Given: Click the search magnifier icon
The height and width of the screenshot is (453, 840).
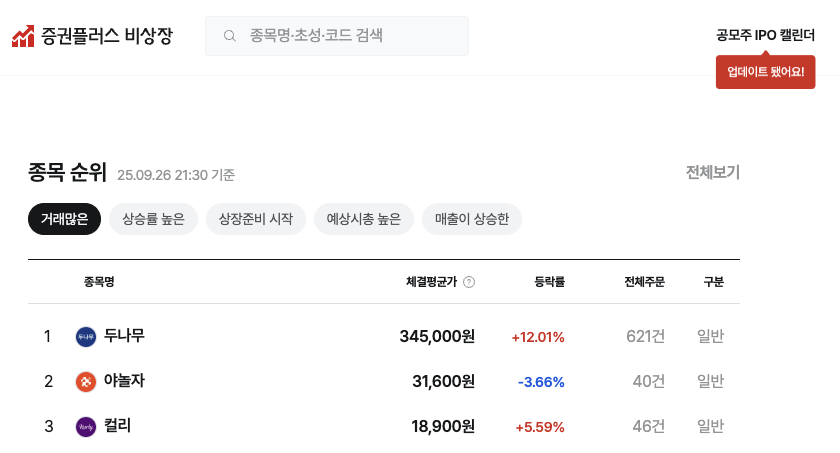Looking at the screenshot, I should [230, 36].
